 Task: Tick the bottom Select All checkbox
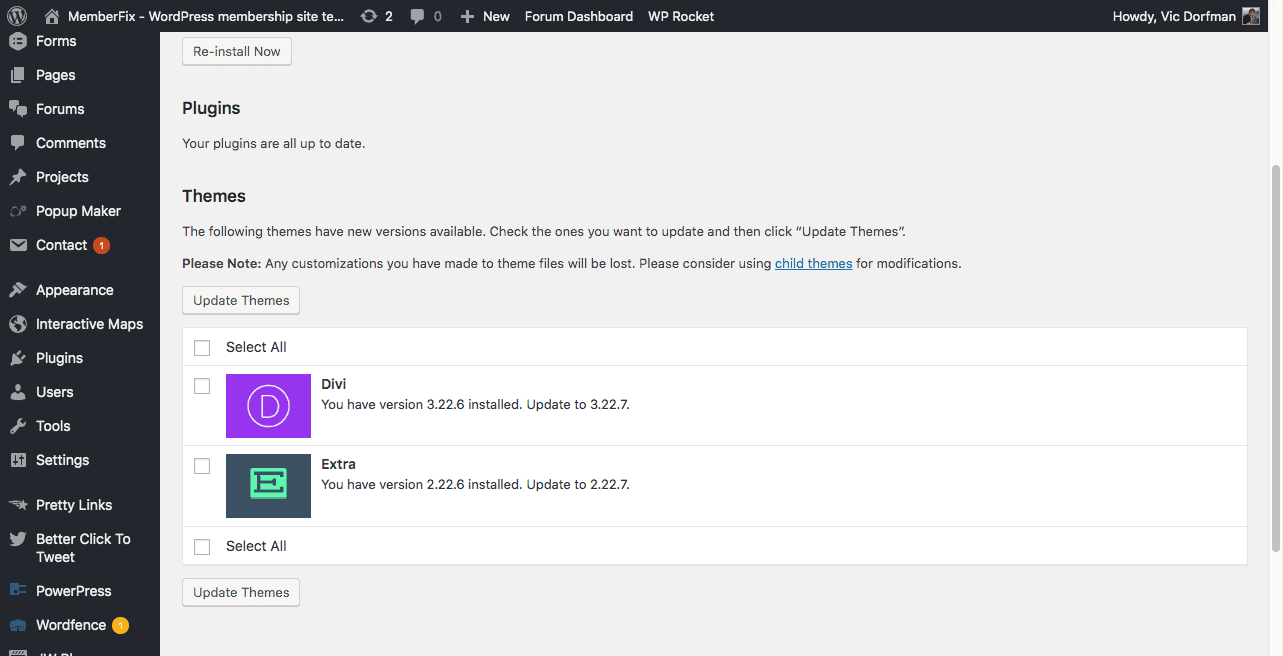coord(202,547)
